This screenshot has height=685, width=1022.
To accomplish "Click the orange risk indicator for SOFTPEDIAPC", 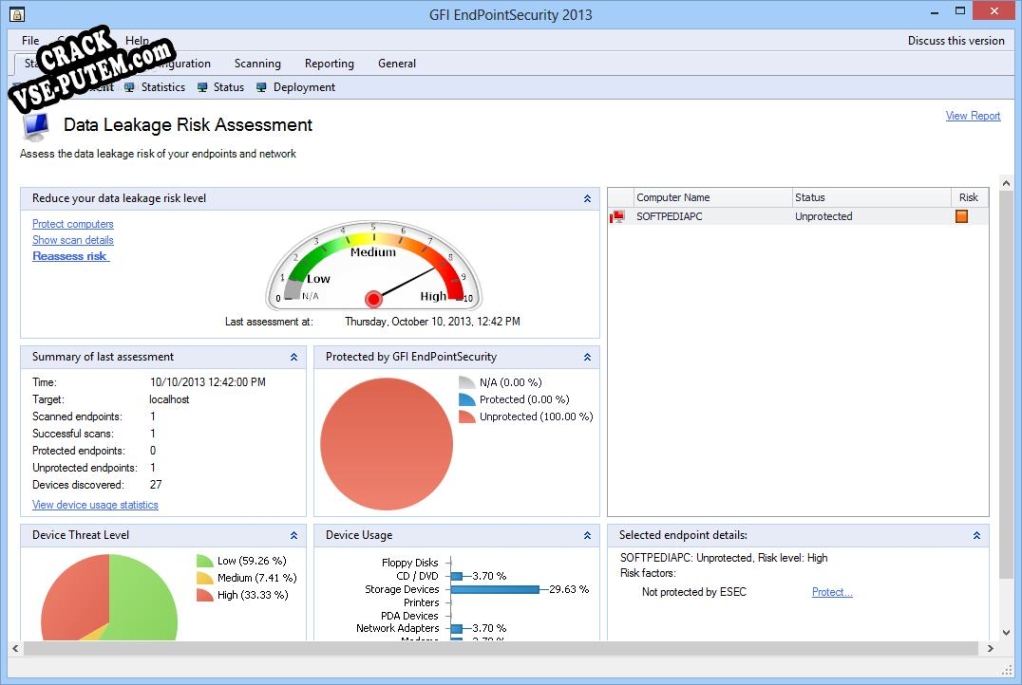I will click(x=961, y=216).
